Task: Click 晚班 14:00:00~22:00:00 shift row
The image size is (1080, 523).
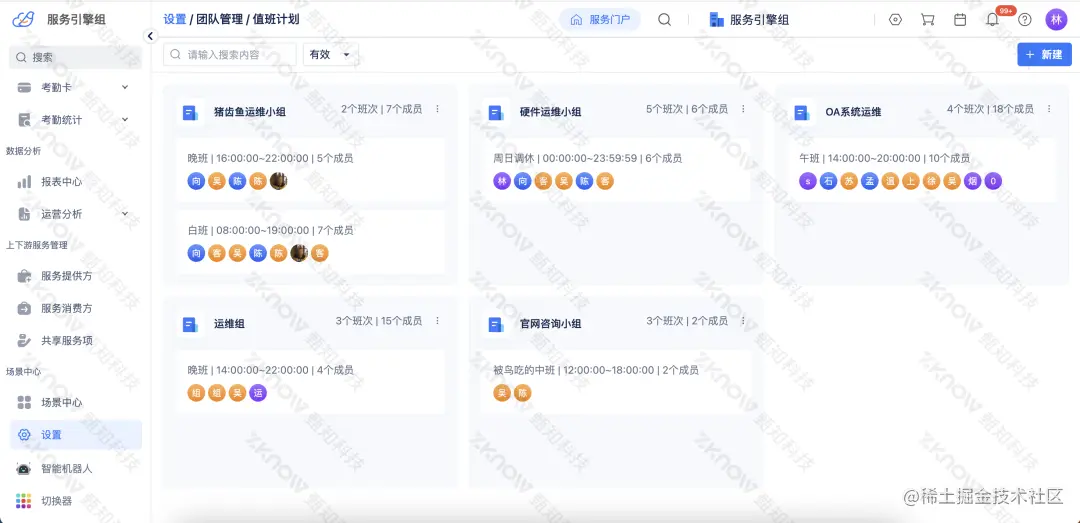Action: pos(310,382)
